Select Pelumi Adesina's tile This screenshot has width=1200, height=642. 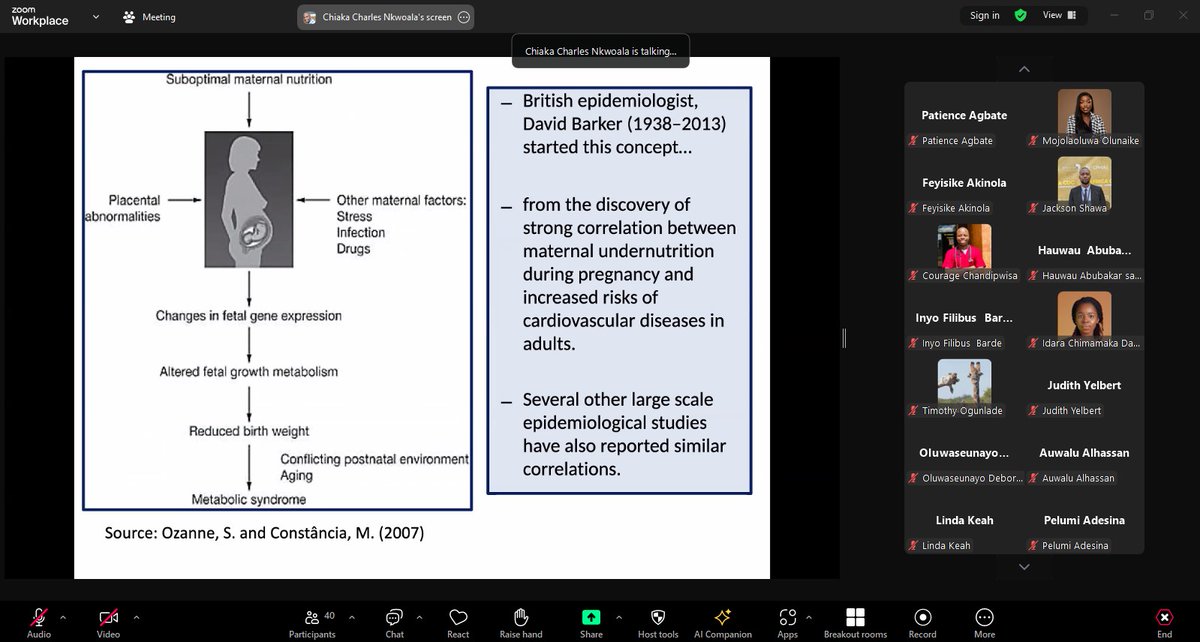[x=1085, y=523]
